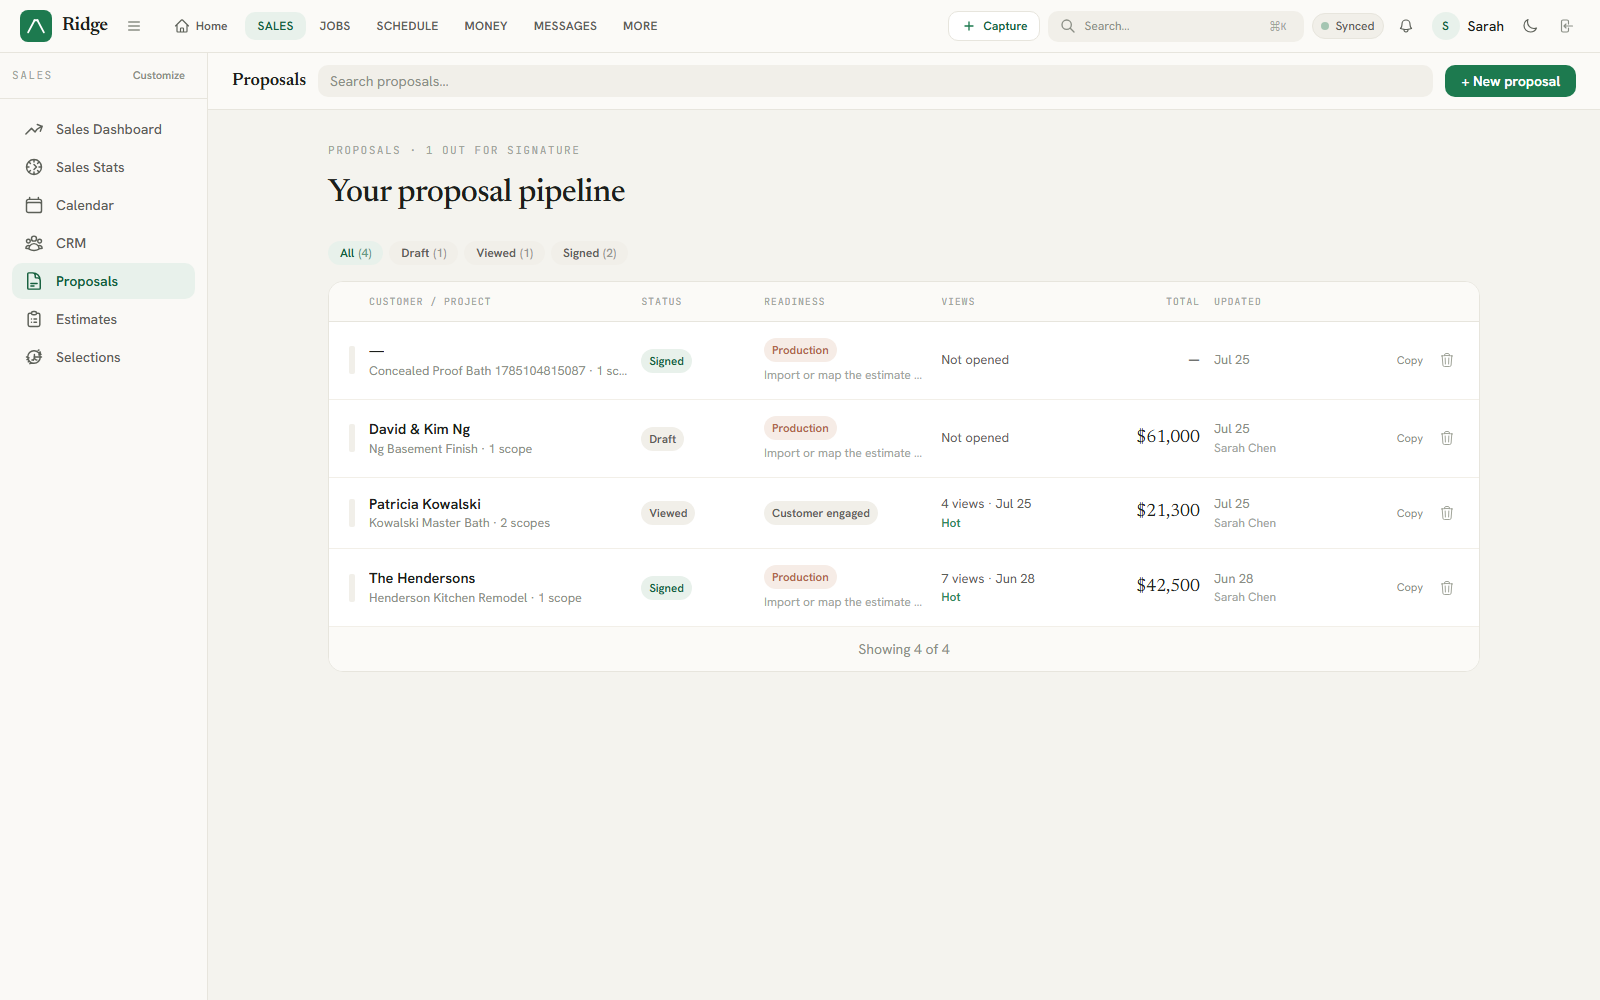Filter by Signed (2) proposals
The height and width of the screenshot is (1000, 1600).
pos(589,253)
